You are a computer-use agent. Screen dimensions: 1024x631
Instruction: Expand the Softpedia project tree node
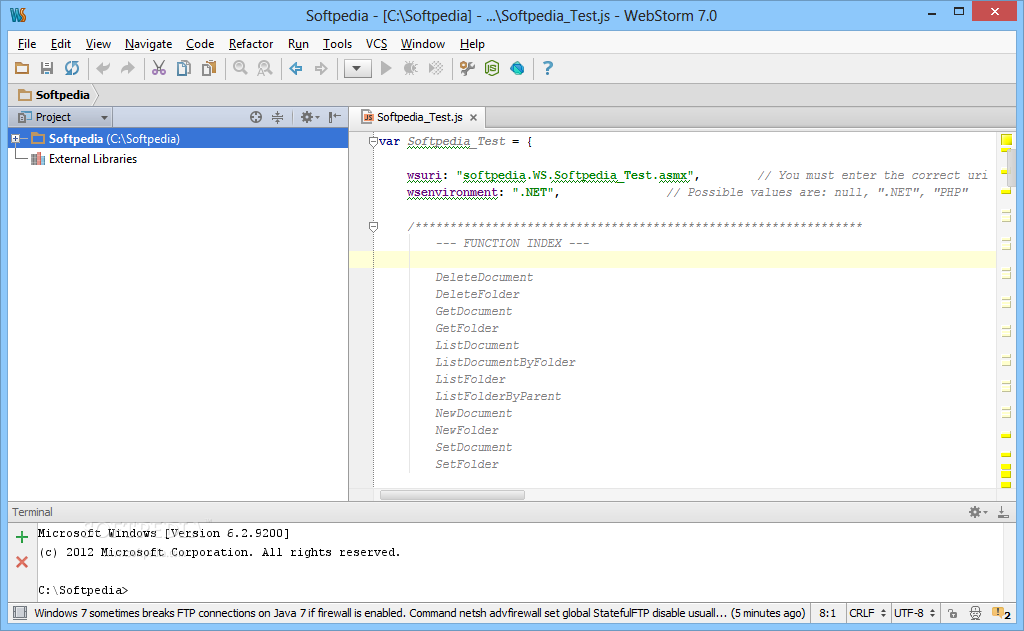[x=16, y=138]
